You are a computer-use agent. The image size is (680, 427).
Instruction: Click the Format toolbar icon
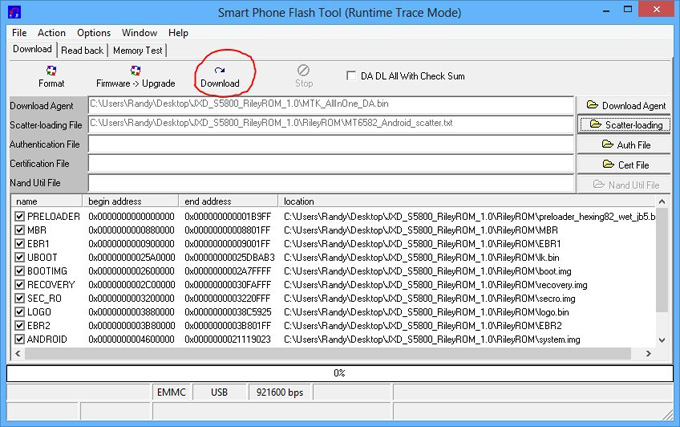[x=51, y=76]
